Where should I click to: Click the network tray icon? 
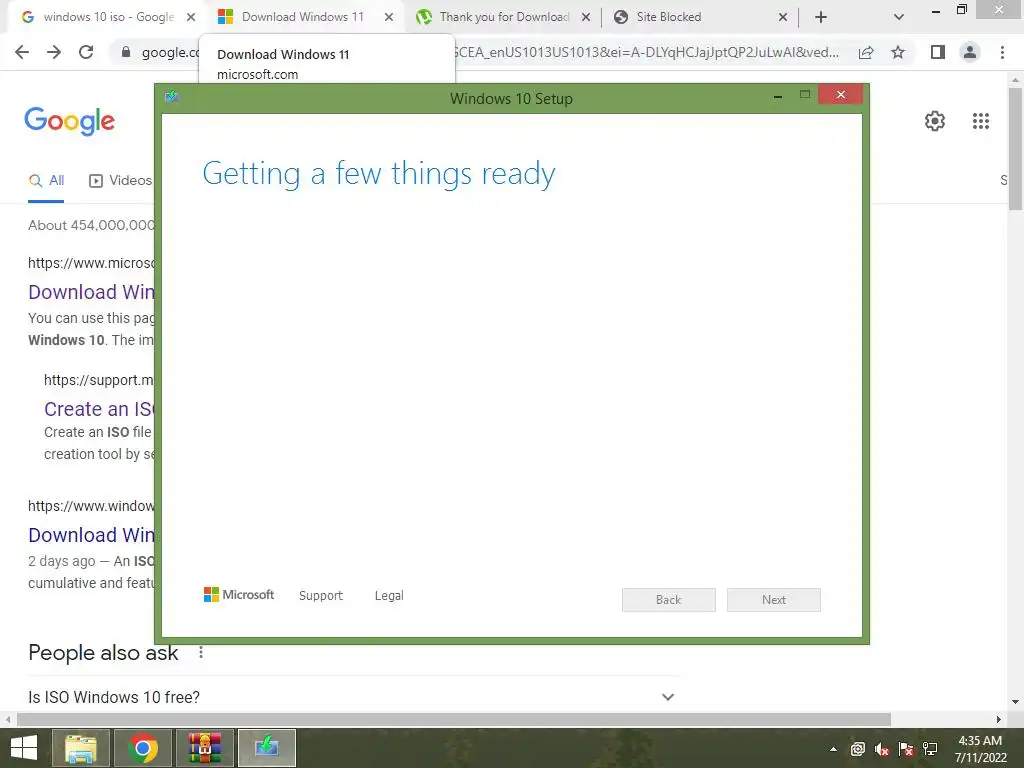click(930, 749)
